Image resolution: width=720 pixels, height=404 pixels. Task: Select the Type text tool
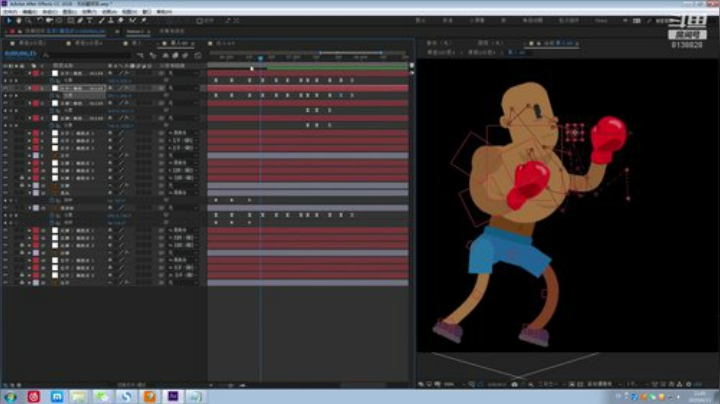pos(90,21)
